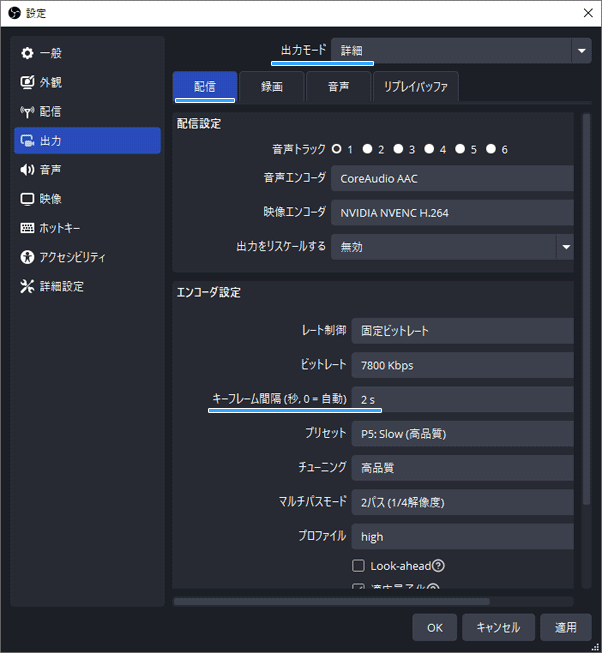
Task: Click the 適用 apply button
Action: 566,627
